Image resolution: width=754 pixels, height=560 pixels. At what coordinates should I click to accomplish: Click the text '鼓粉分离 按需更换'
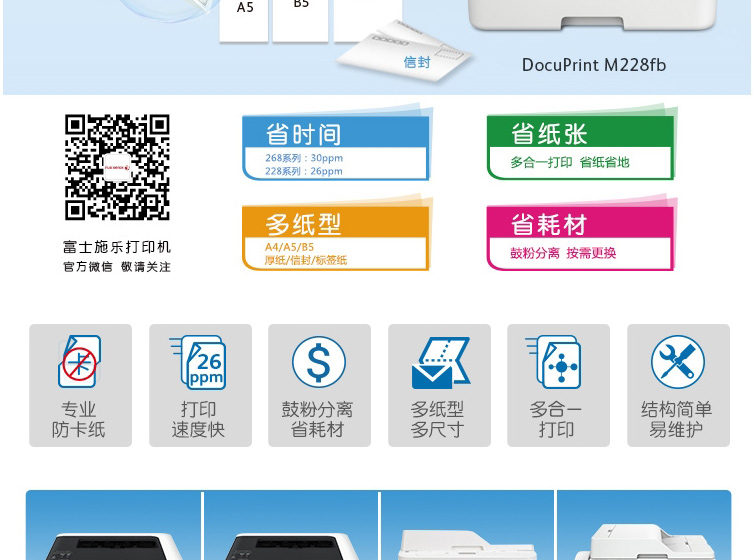(563, 253)
